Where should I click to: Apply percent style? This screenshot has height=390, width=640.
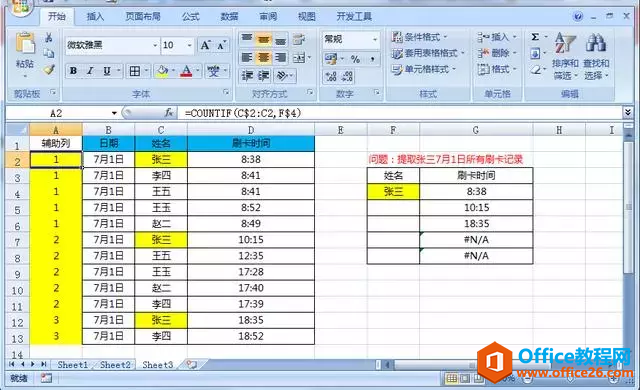click(356, 59)
